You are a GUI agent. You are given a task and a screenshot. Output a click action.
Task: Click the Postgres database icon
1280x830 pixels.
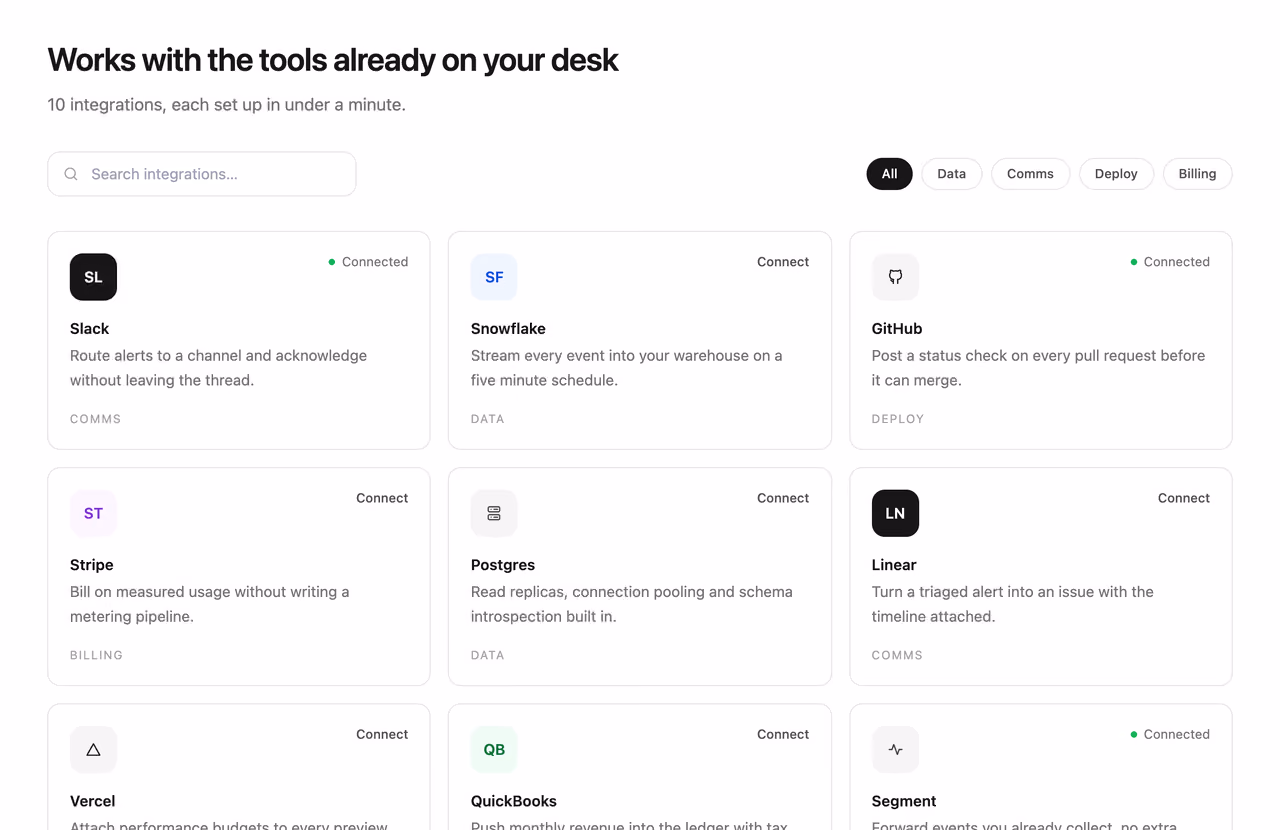pyautogui.click(x=494, y=513)
